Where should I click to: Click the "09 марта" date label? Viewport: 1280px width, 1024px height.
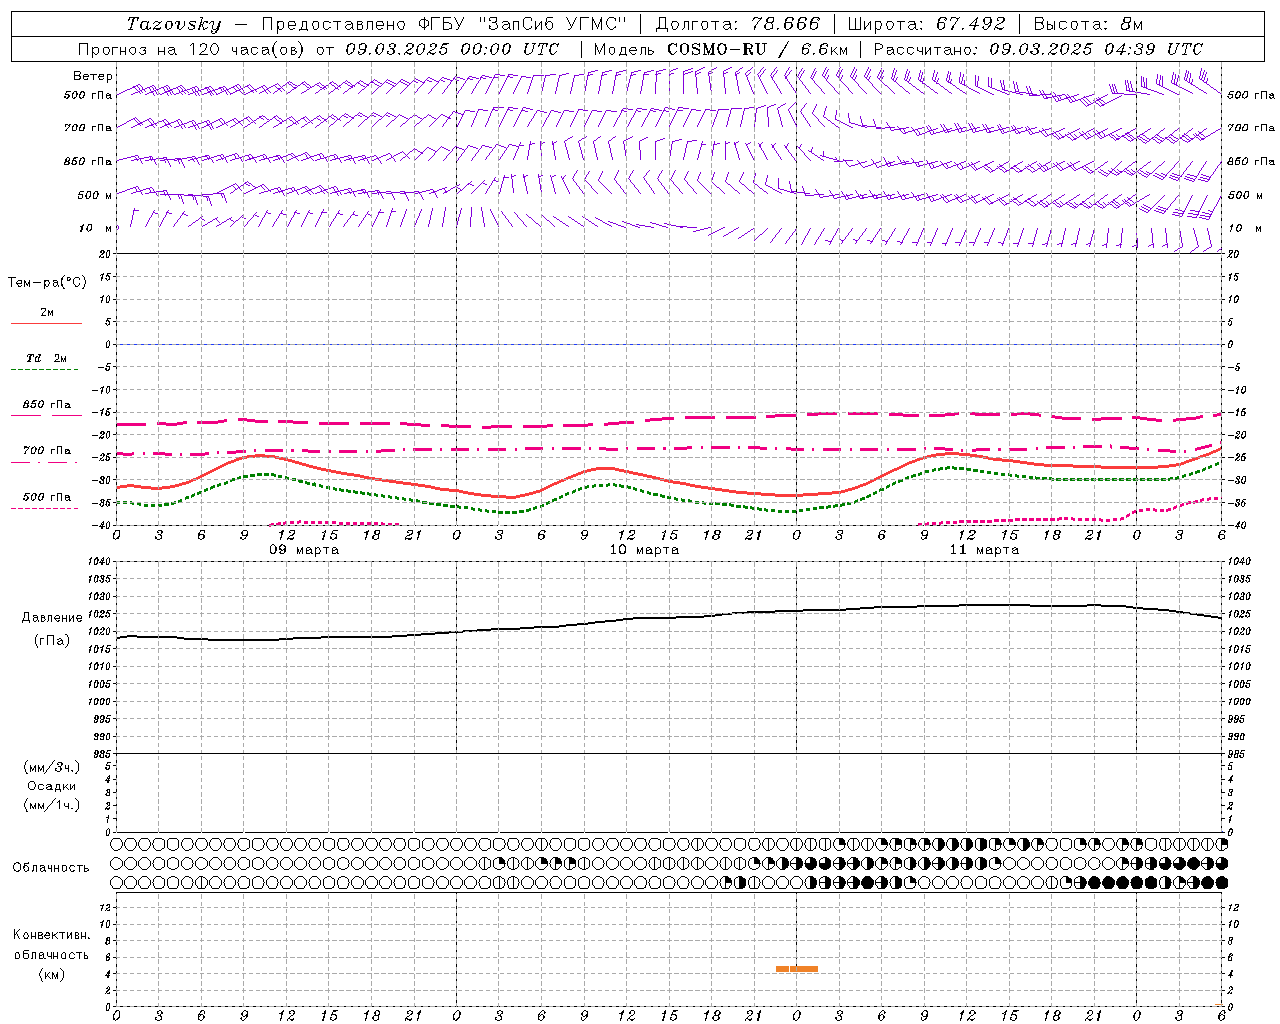point(304,550)
